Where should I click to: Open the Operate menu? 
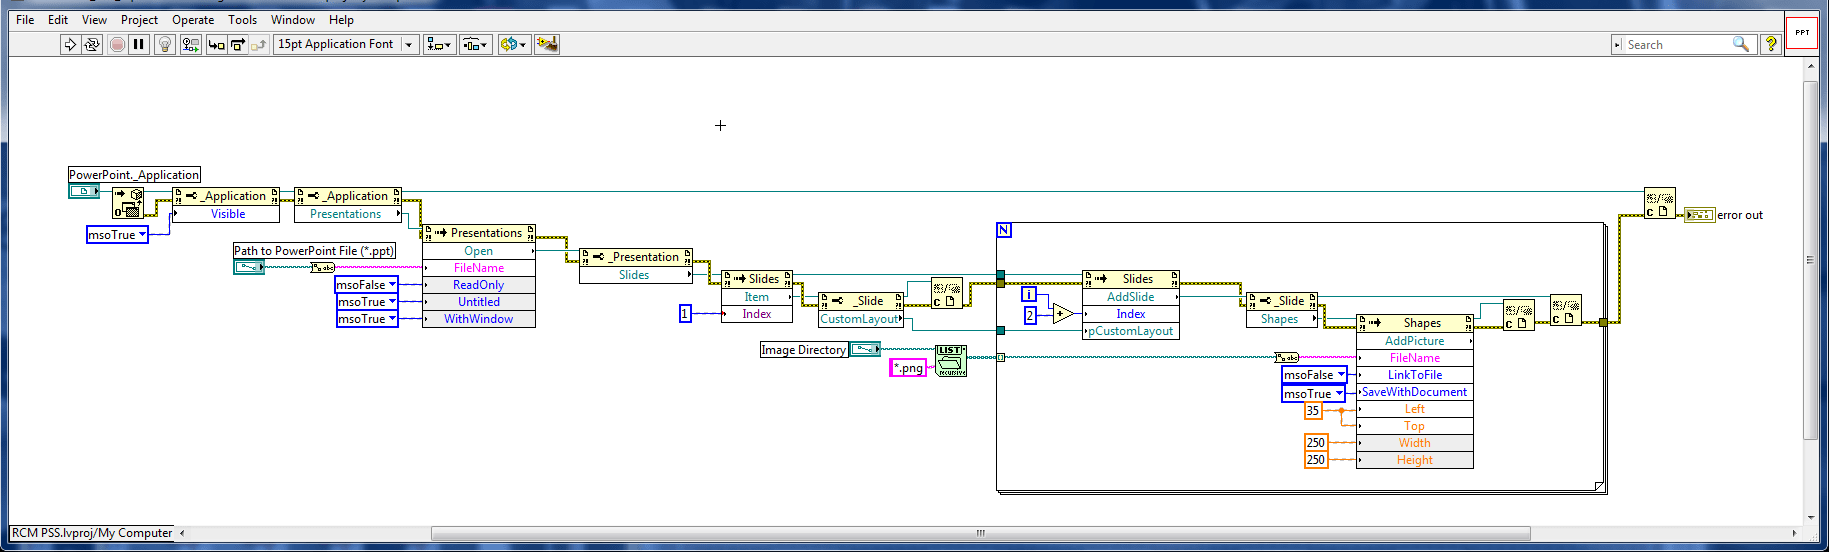(193, 20)
